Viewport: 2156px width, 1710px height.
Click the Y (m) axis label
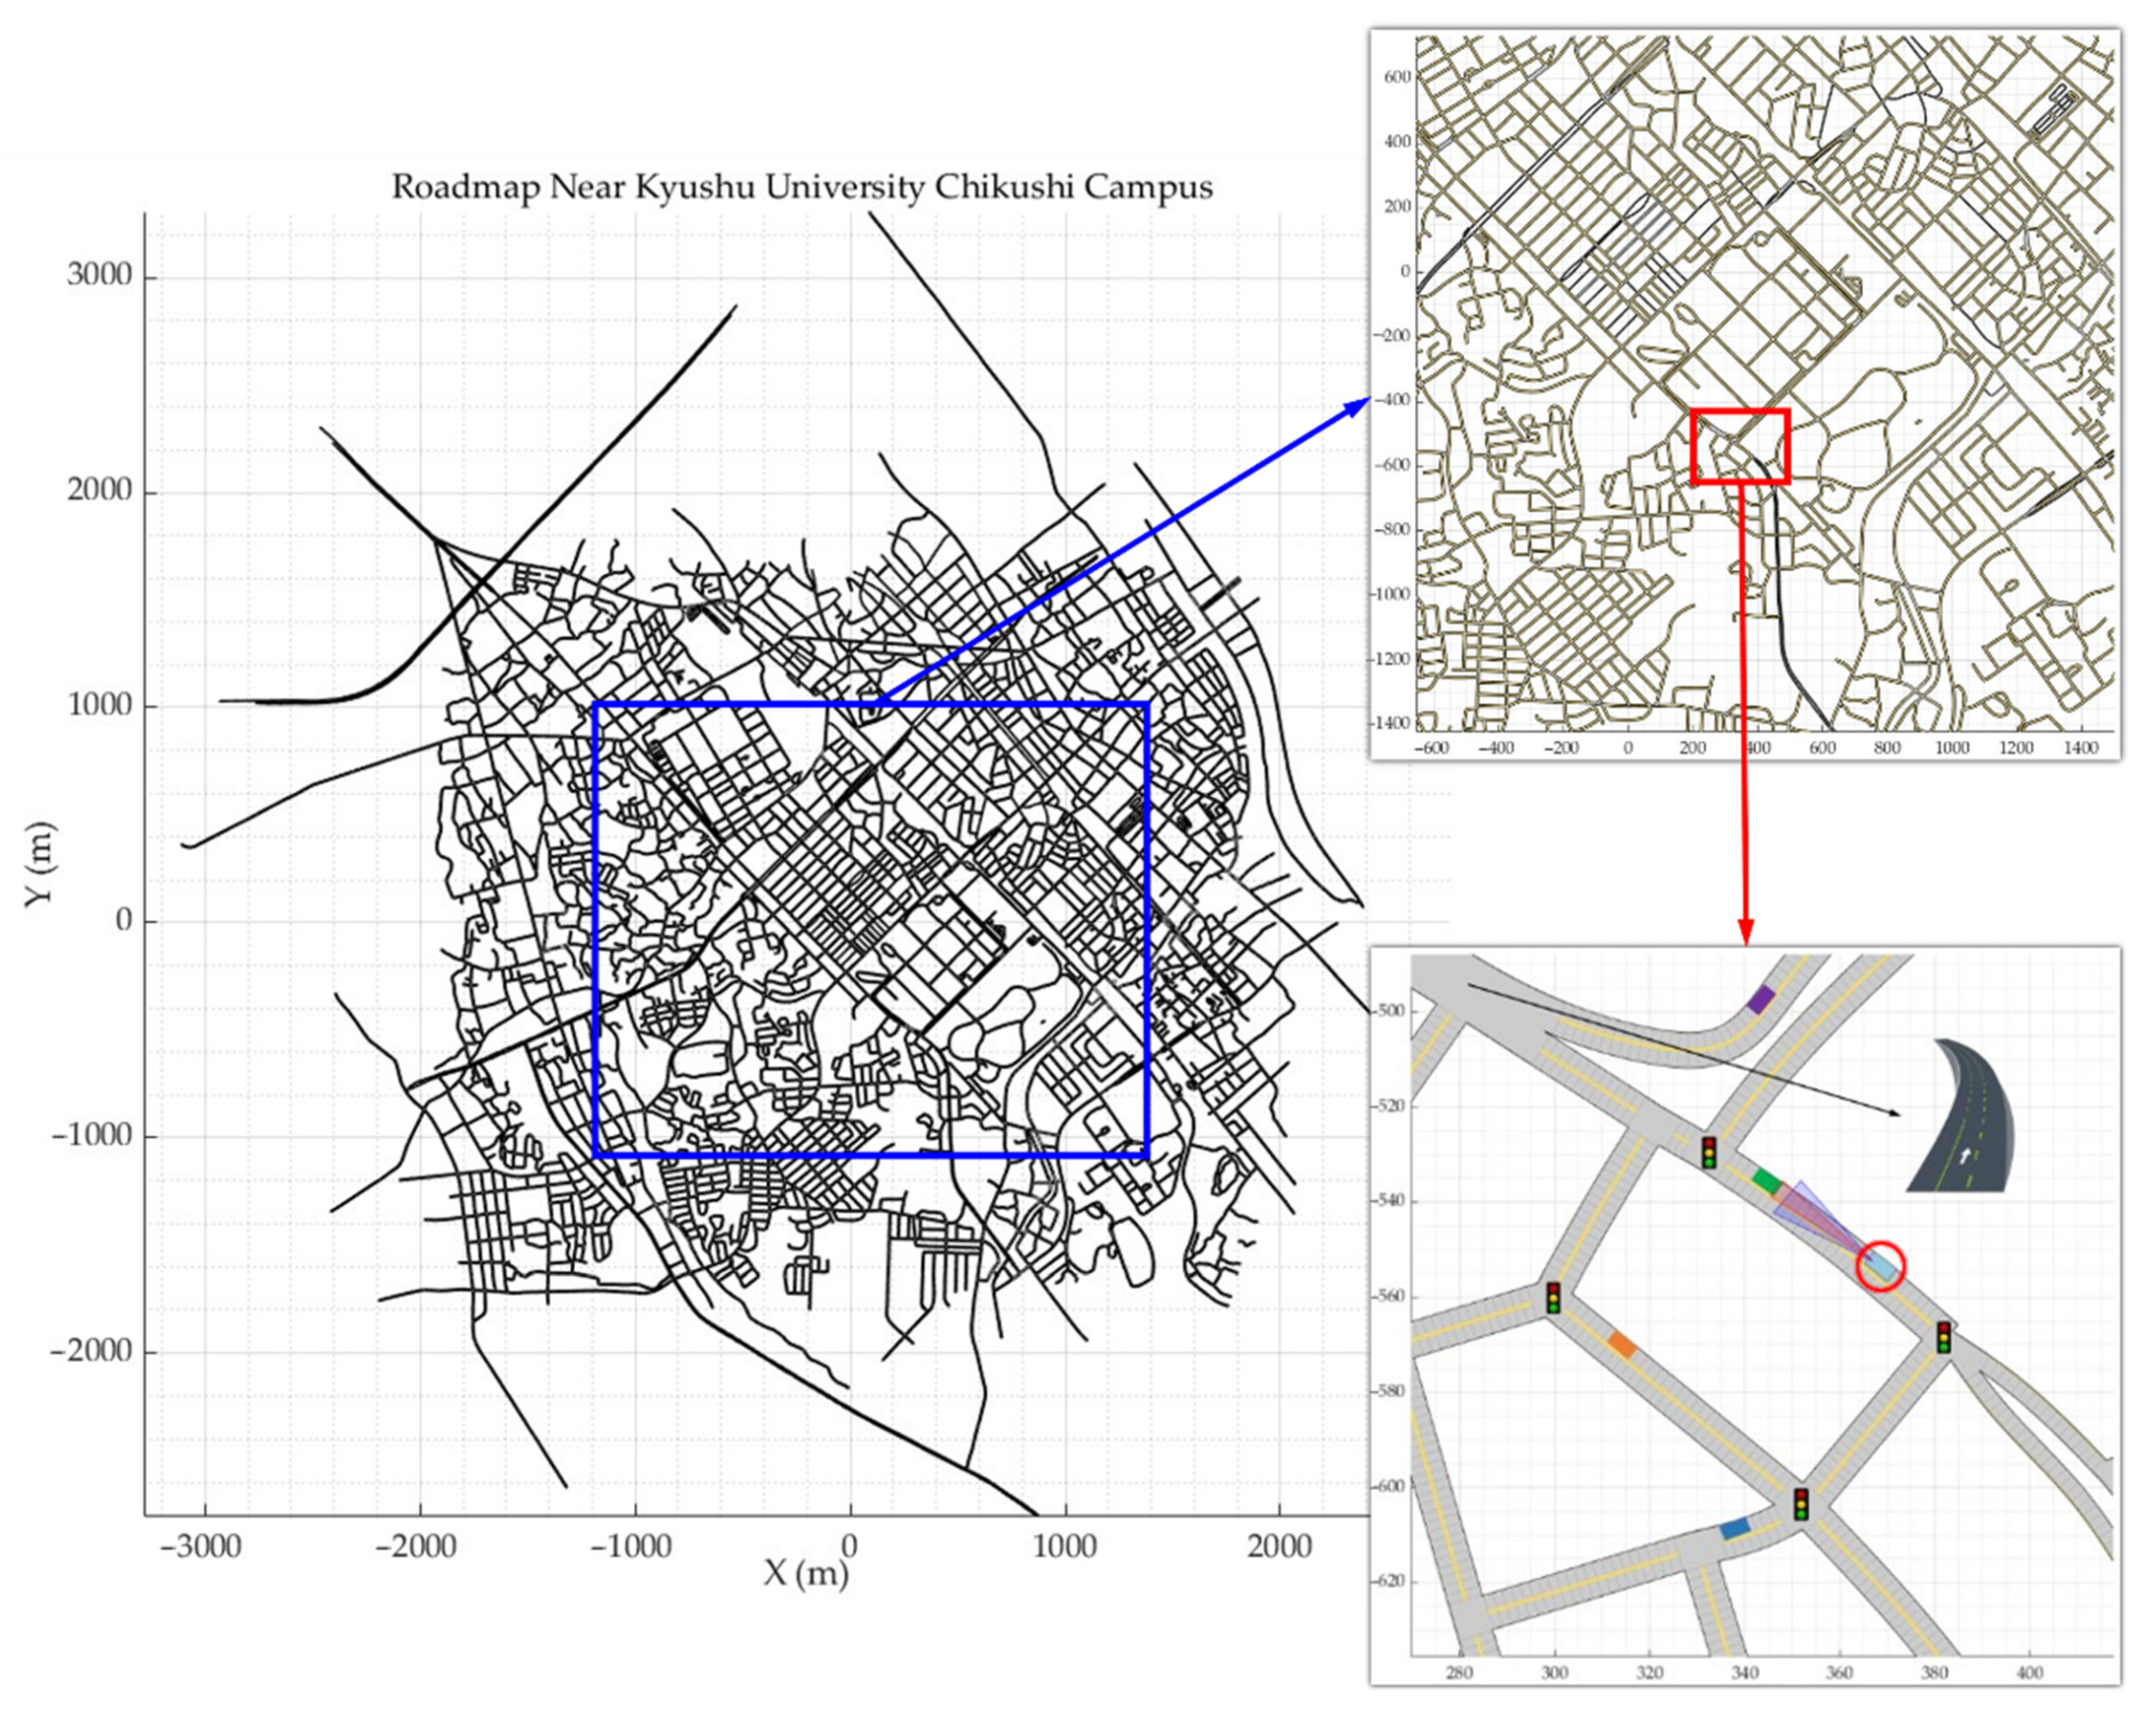pos(41,864)
